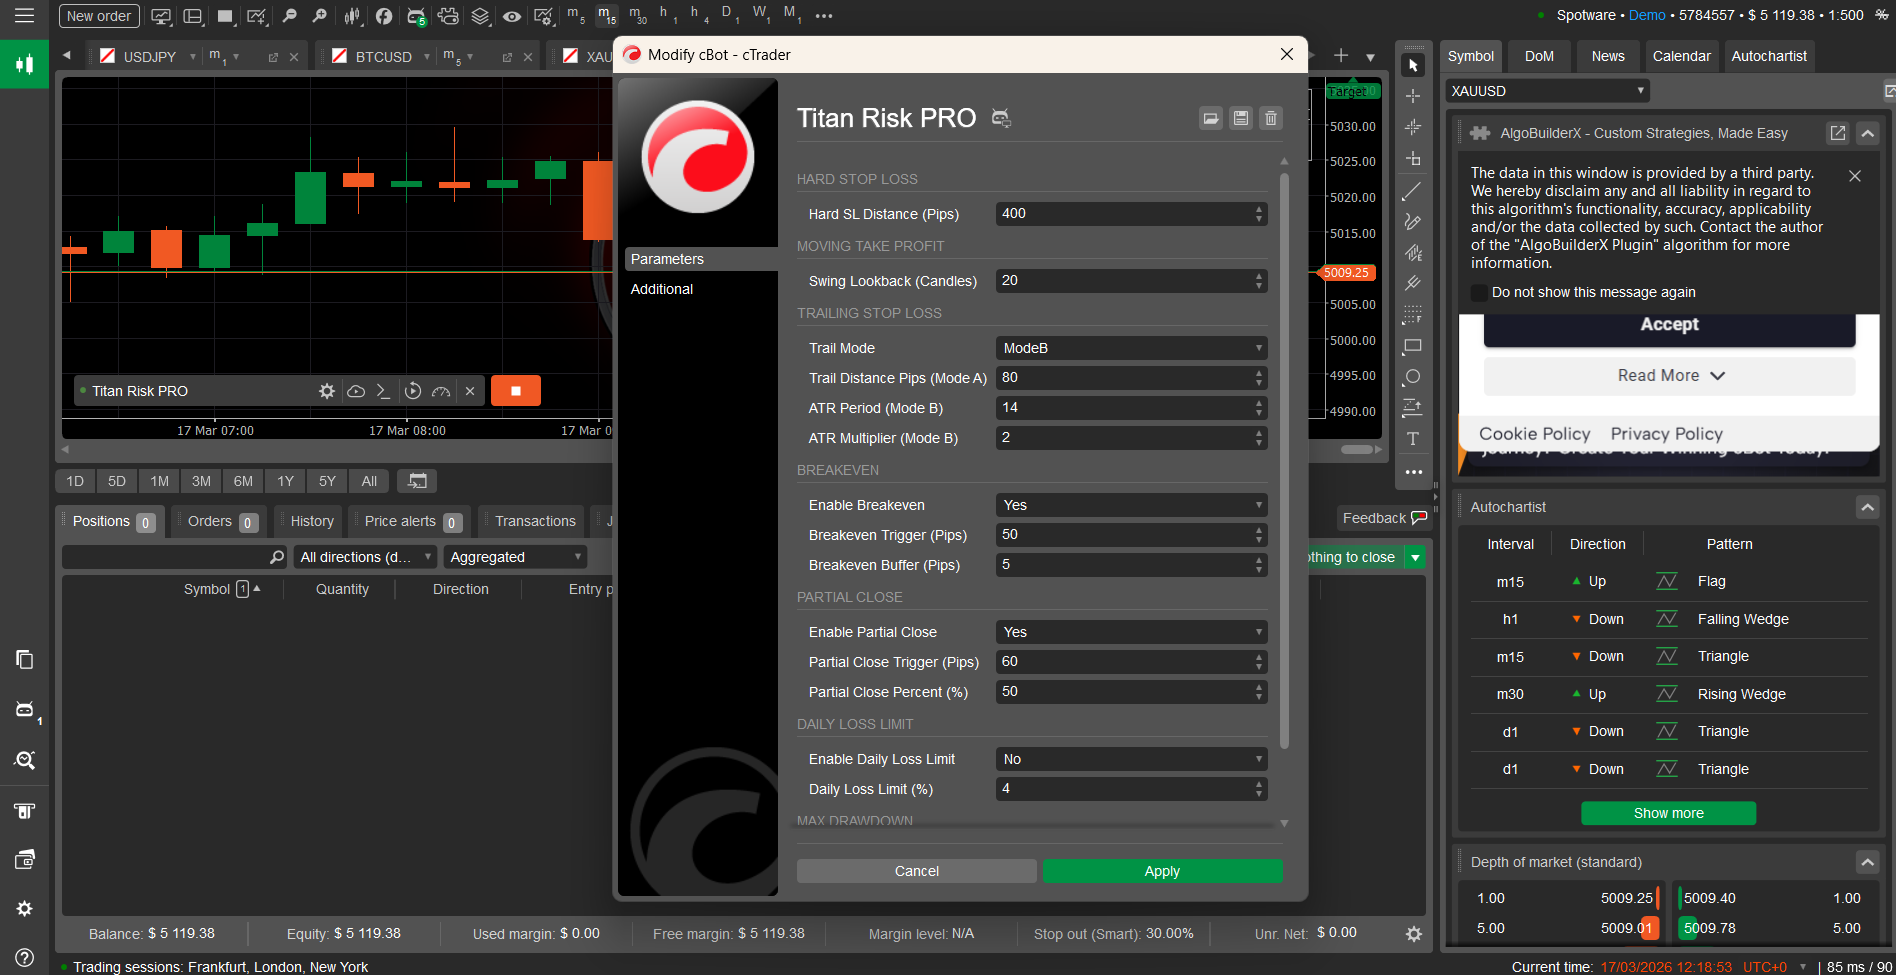The width and height of the screenshot is (1896, 975).
Task: Click the green Apply button
Action: pos(1162,871)
